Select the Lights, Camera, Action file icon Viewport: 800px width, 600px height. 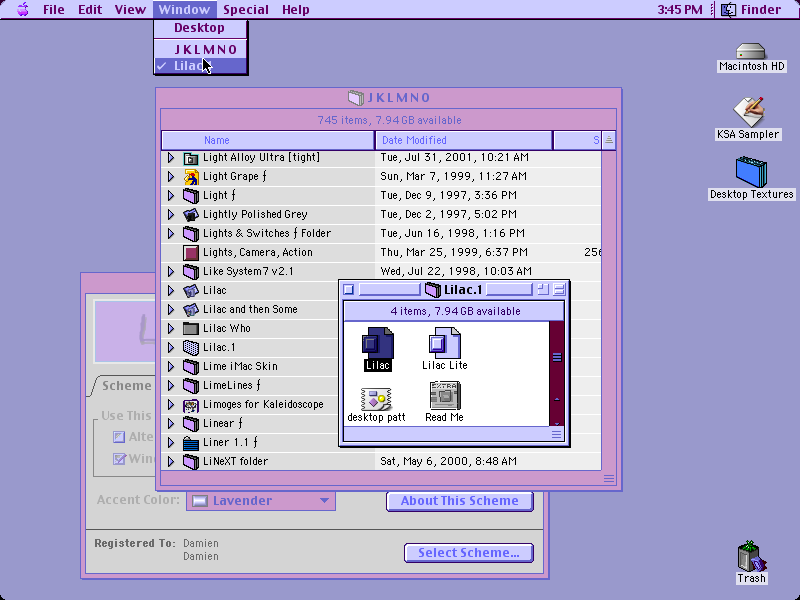(191, 253)
